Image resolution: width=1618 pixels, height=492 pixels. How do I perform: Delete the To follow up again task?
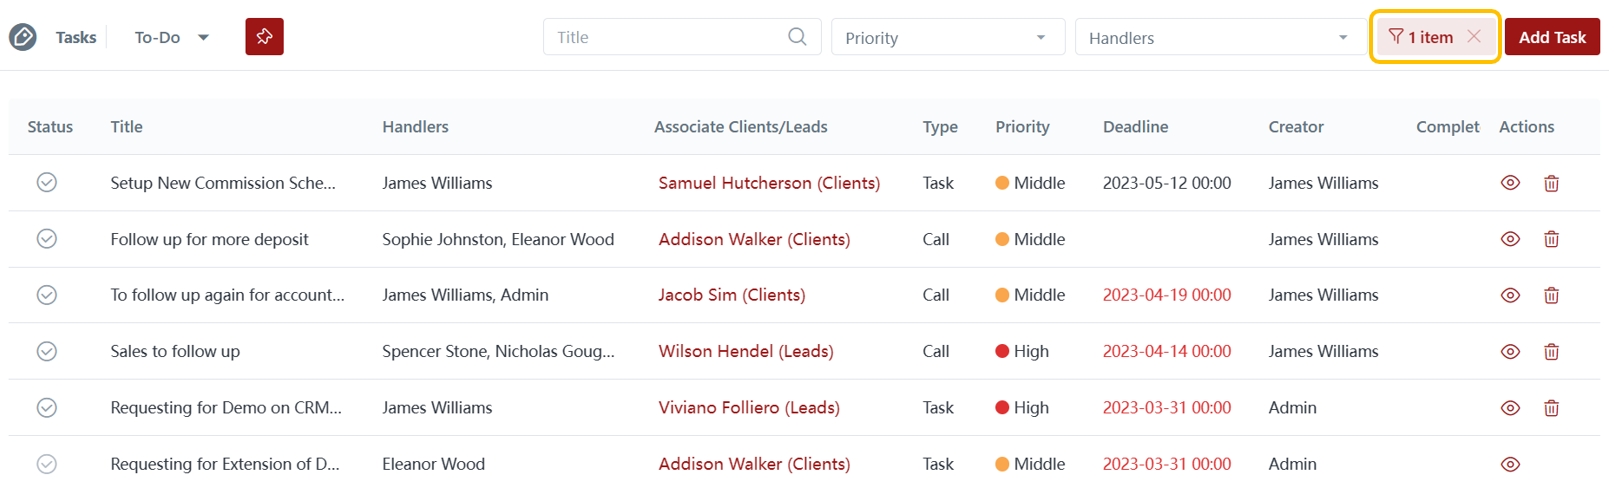click(x=1551, y=295)
